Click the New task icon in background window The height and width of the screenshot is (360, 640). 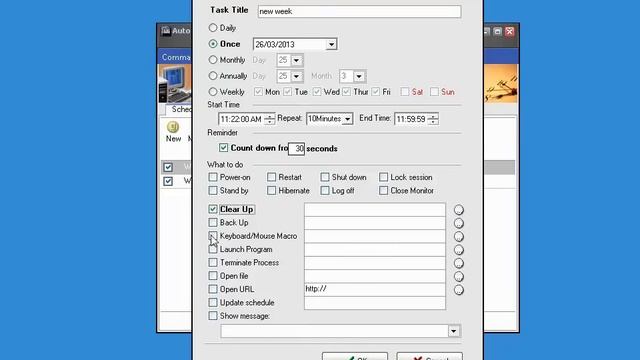(x=173, y=127)
